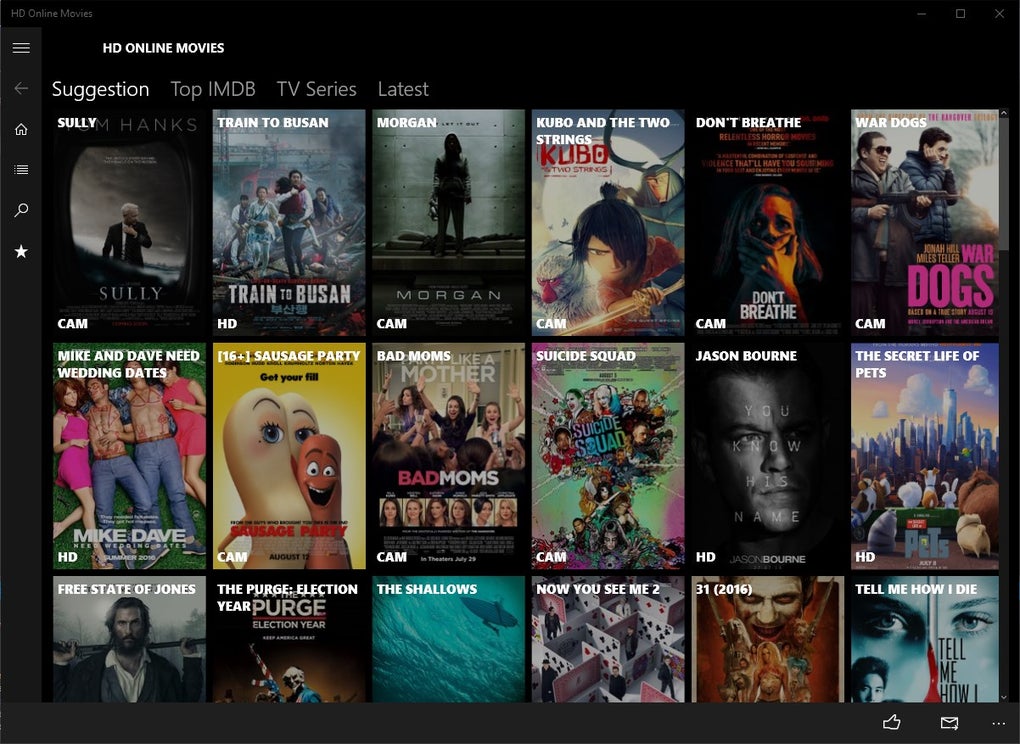
Task: Open the 31 (2016) poster
Action: pos(768,639)
